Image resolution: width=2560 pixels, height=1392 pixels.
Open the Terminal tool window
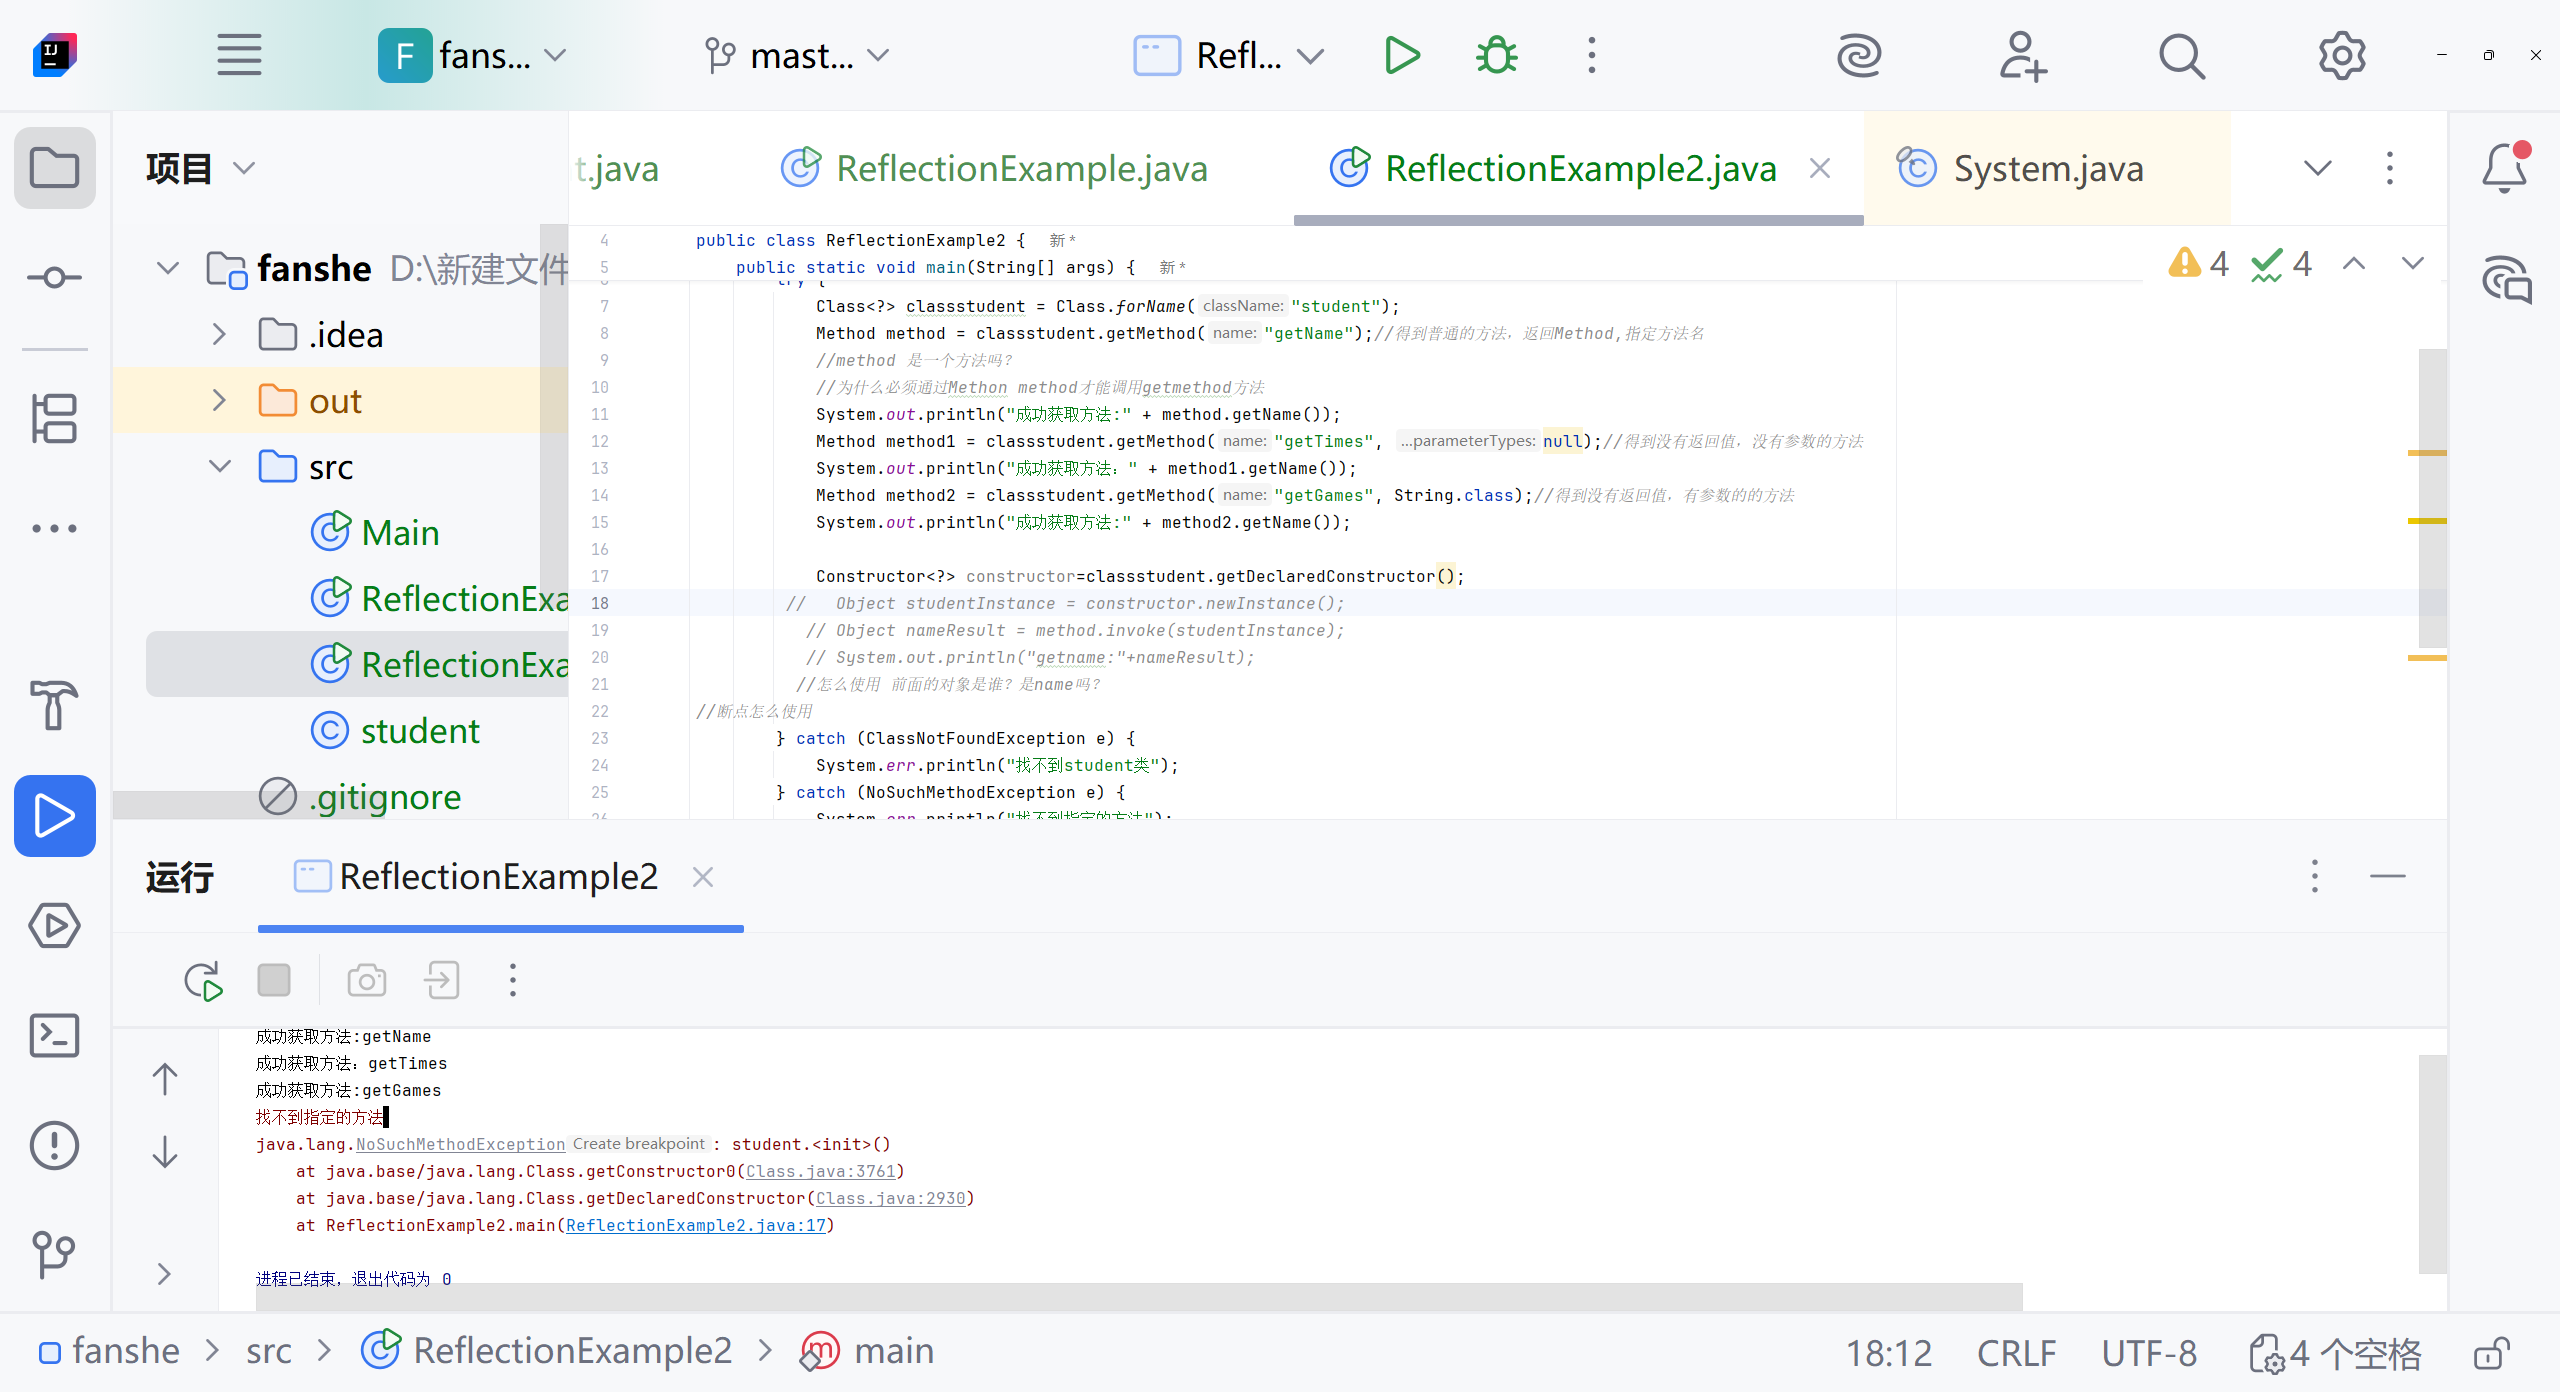click(54, 1035)
